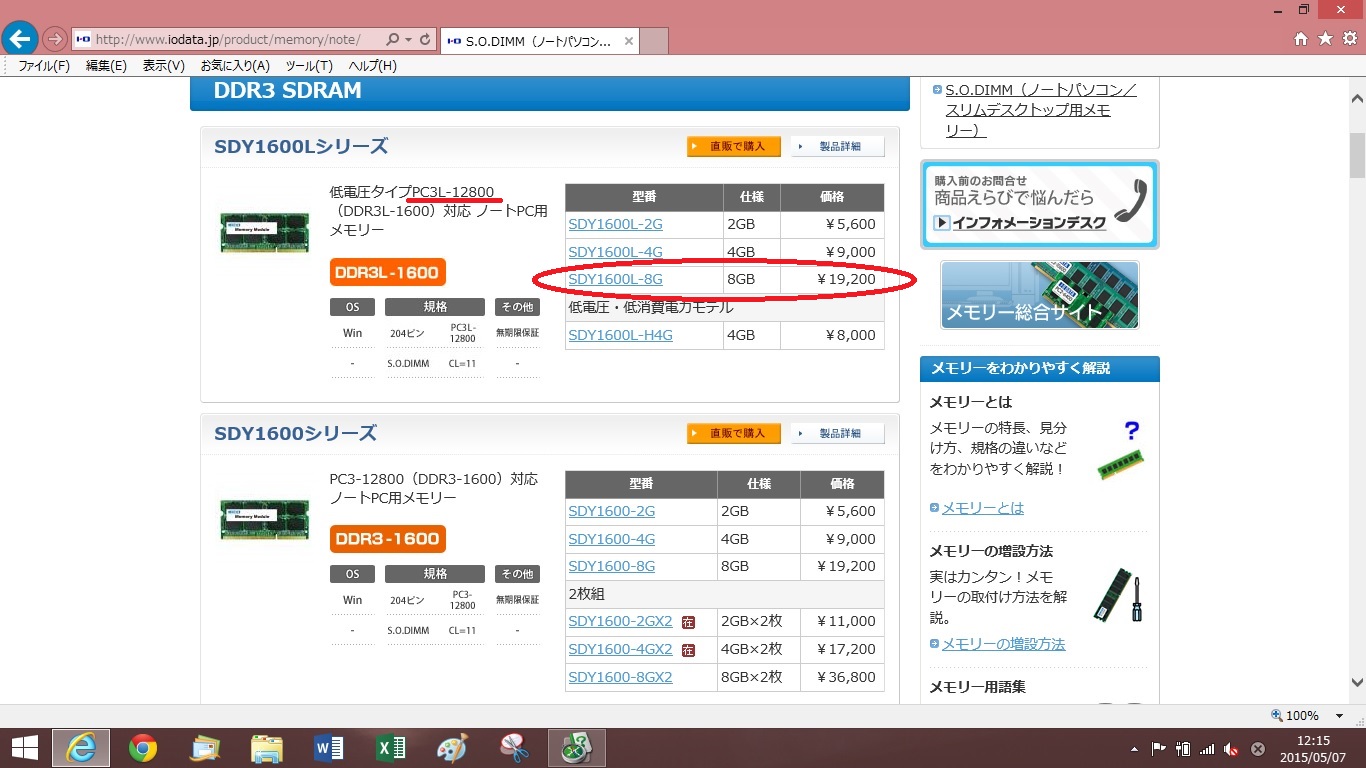The width and height of the screenshot is (1366, 768).
Task: Open Excel from the taskbar
Action: tap(390, 748)
